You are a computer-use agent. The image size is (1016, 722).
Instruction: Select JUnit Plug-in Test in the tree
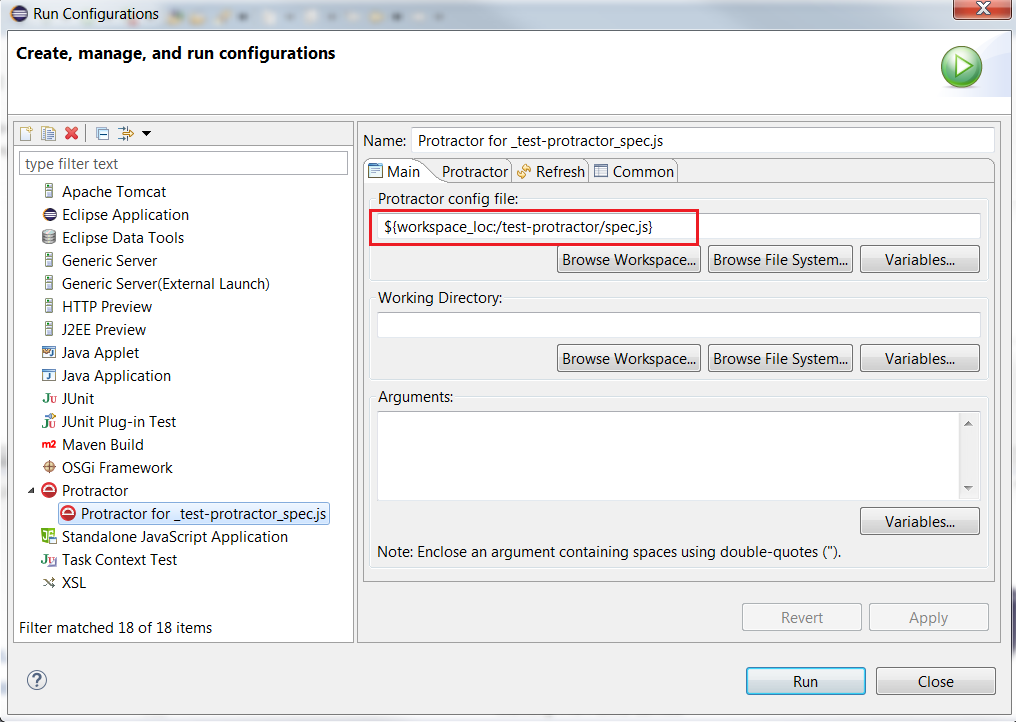tap(118, 422)
